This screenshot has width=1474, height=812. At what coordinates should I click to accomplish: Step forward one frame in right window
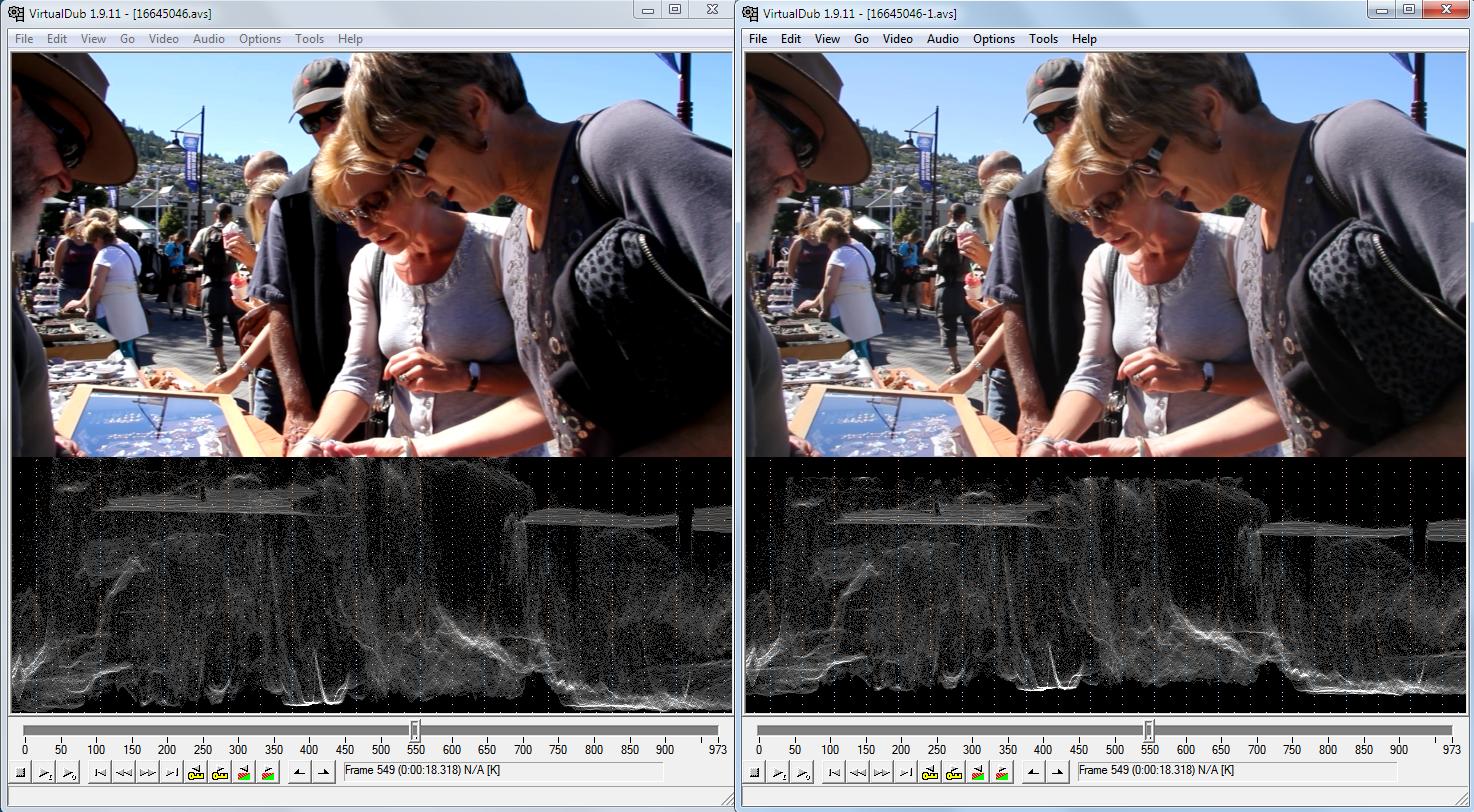[881, 772]
